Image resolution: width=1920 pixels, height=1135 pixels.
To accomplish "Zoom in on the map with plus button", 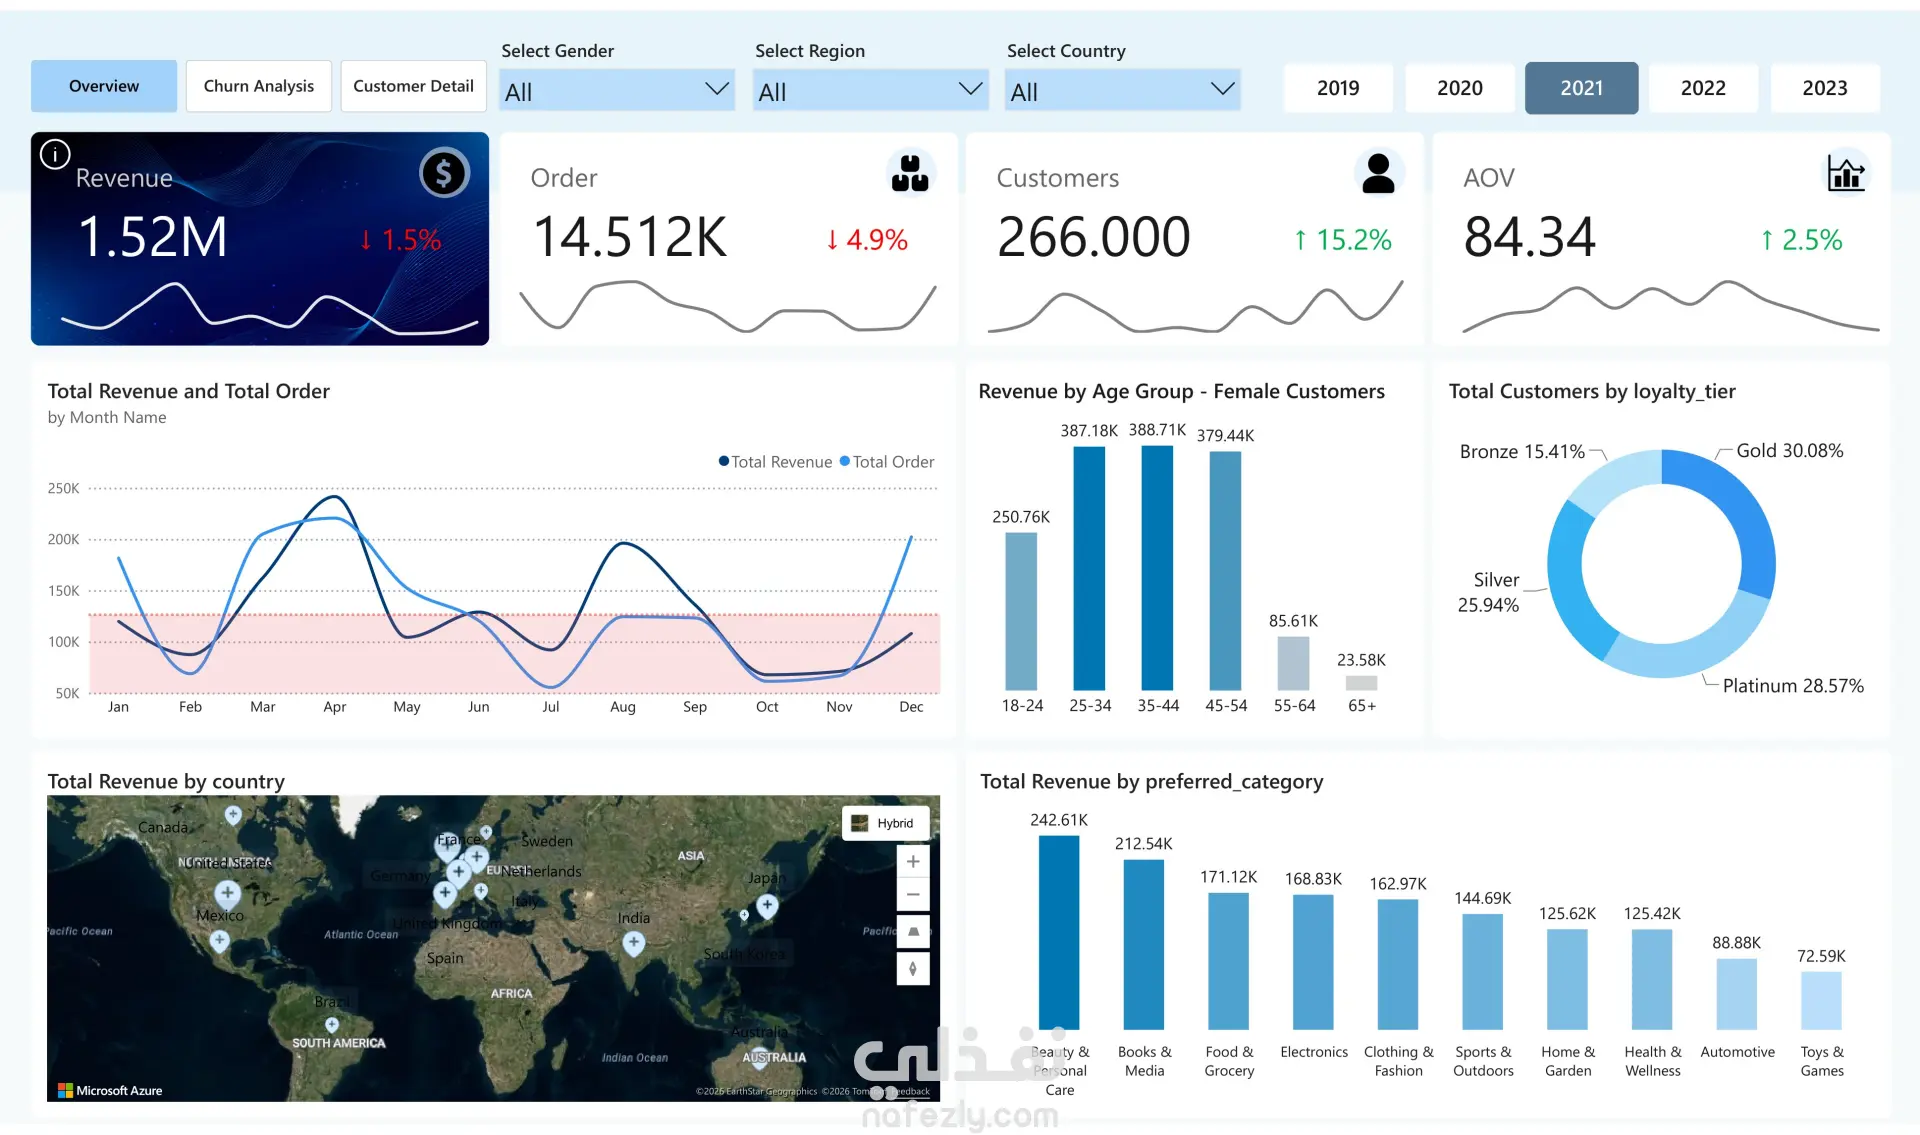I will point(913,861).
